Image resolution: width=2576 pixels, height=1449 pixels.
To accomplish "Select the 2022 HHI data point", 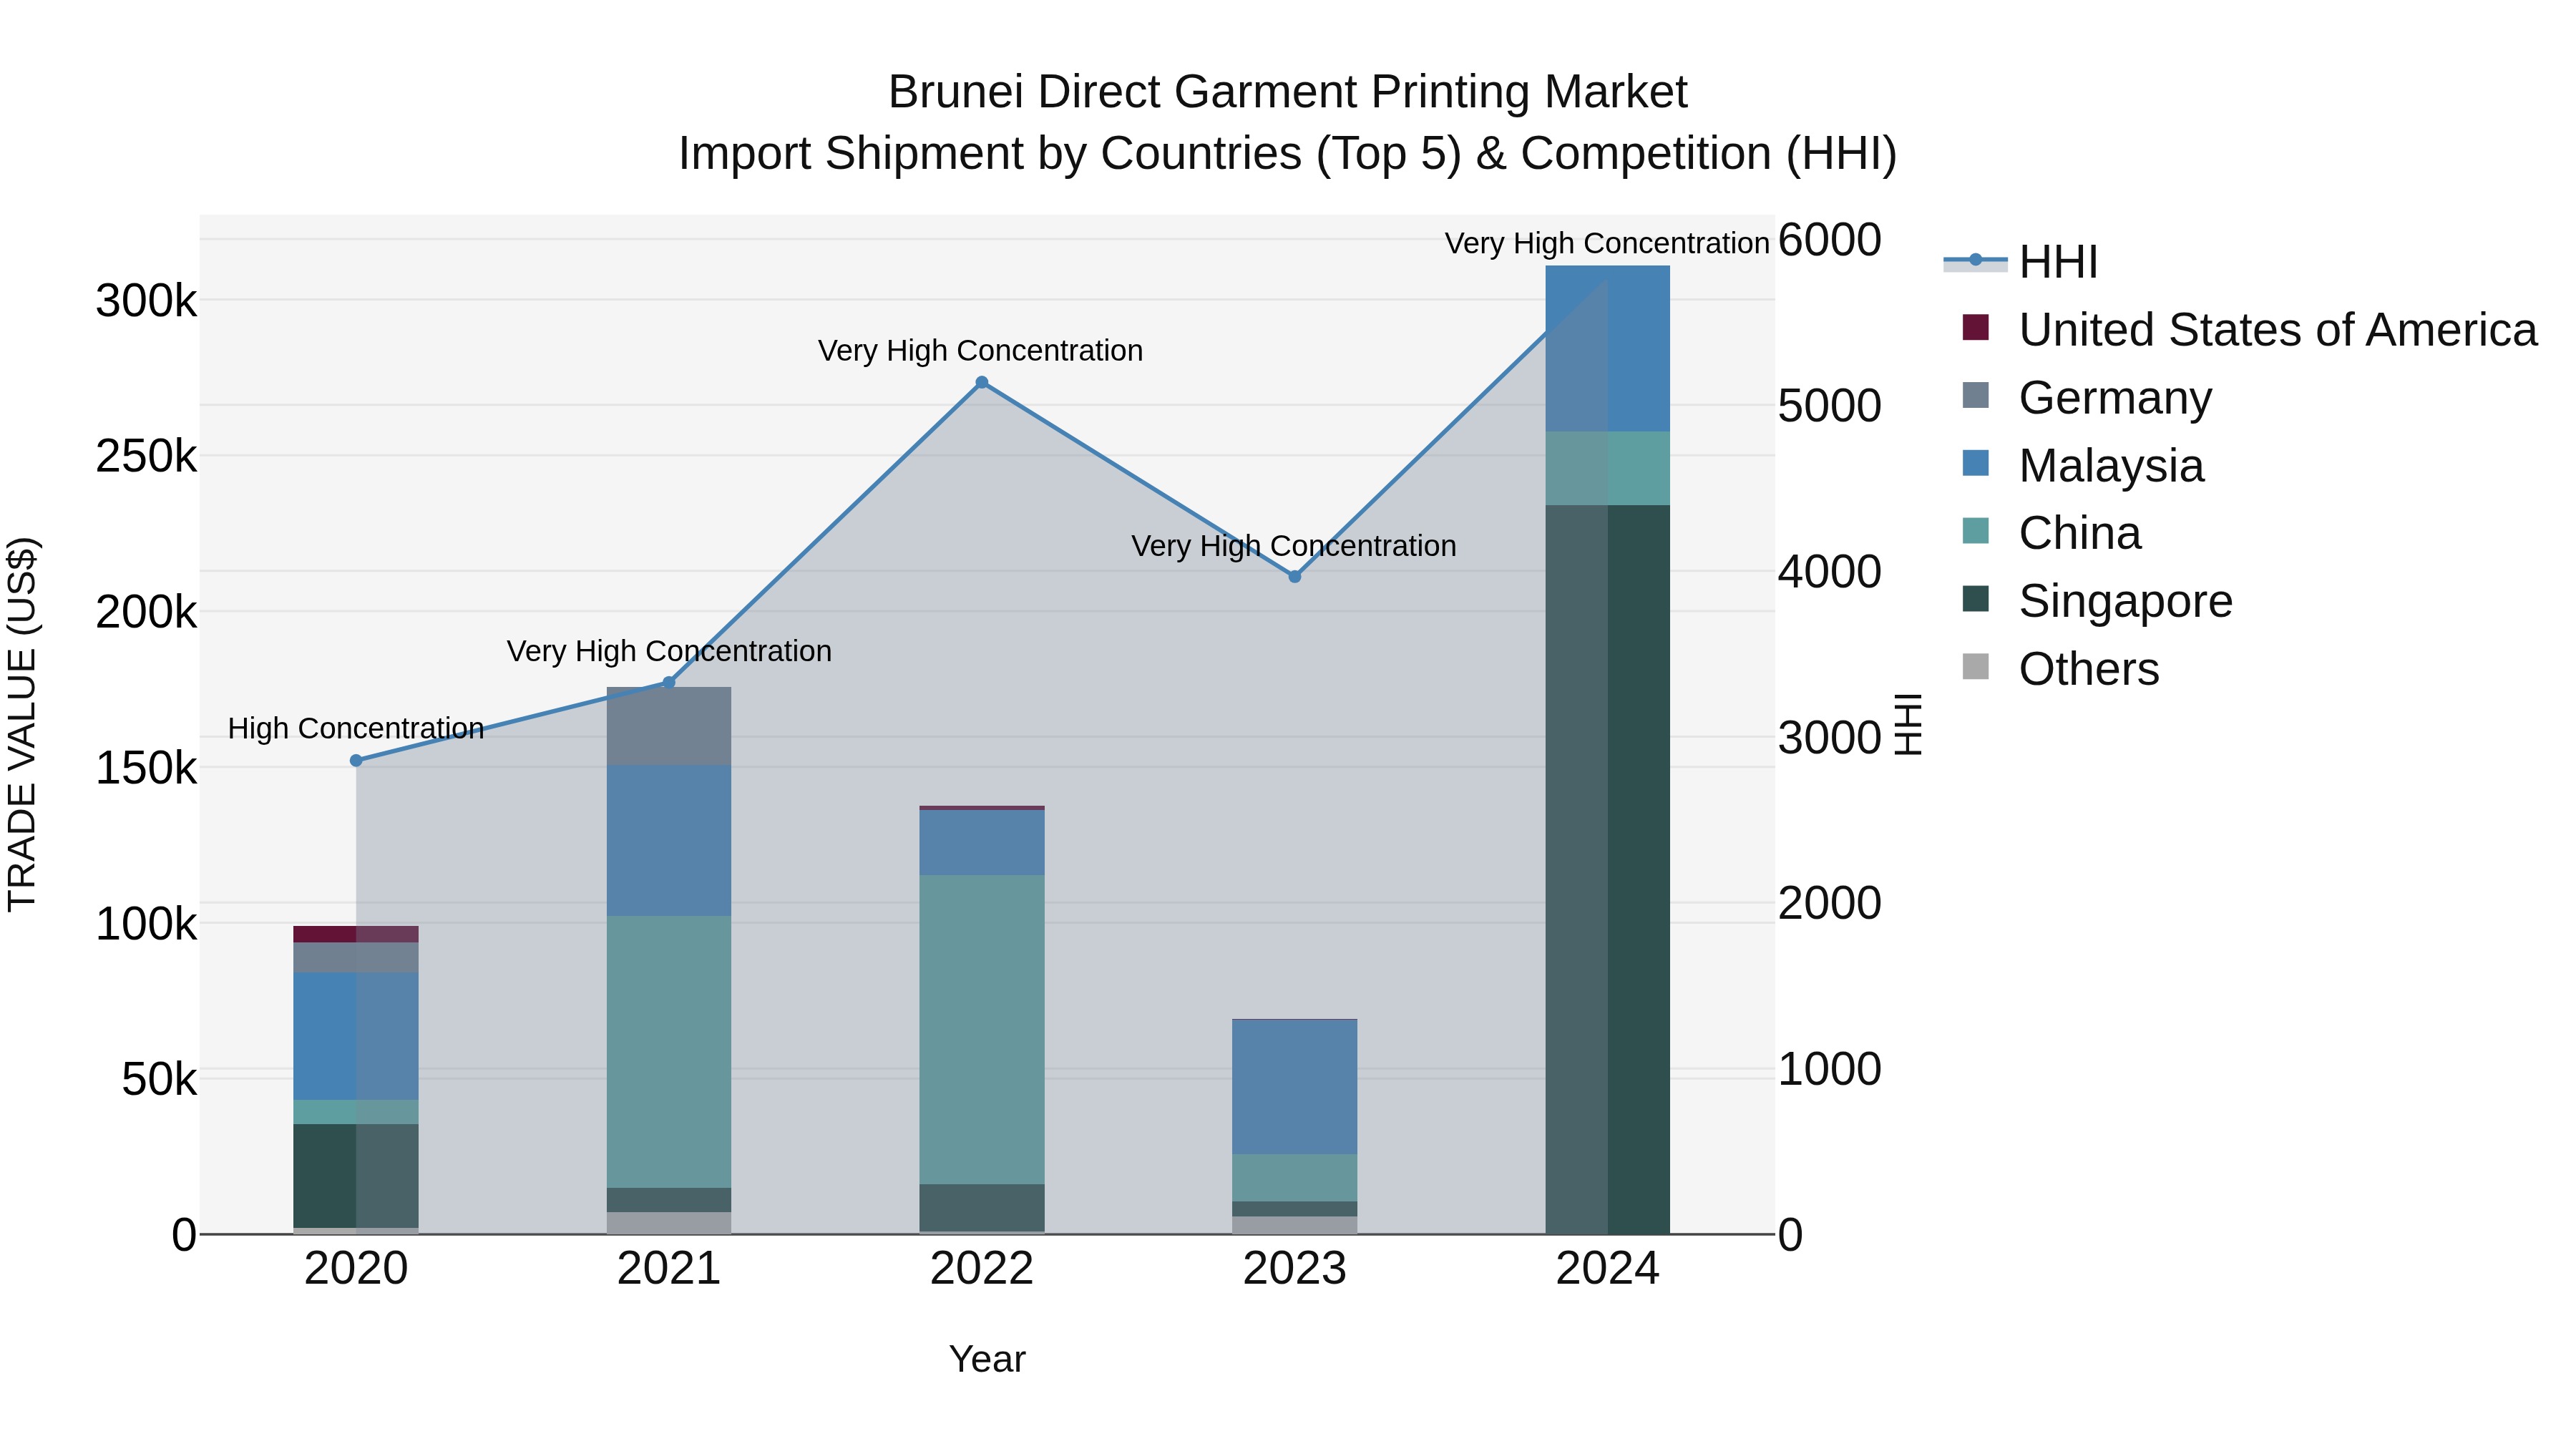I will pyautogui.click(x=982, y=382).
